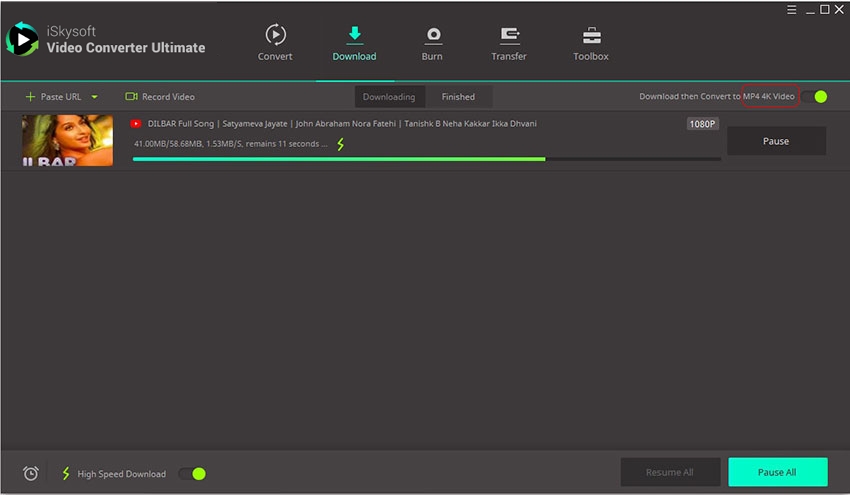Select the Downloading tab
This screenshot has width=850, height=495.
[389, 97]
